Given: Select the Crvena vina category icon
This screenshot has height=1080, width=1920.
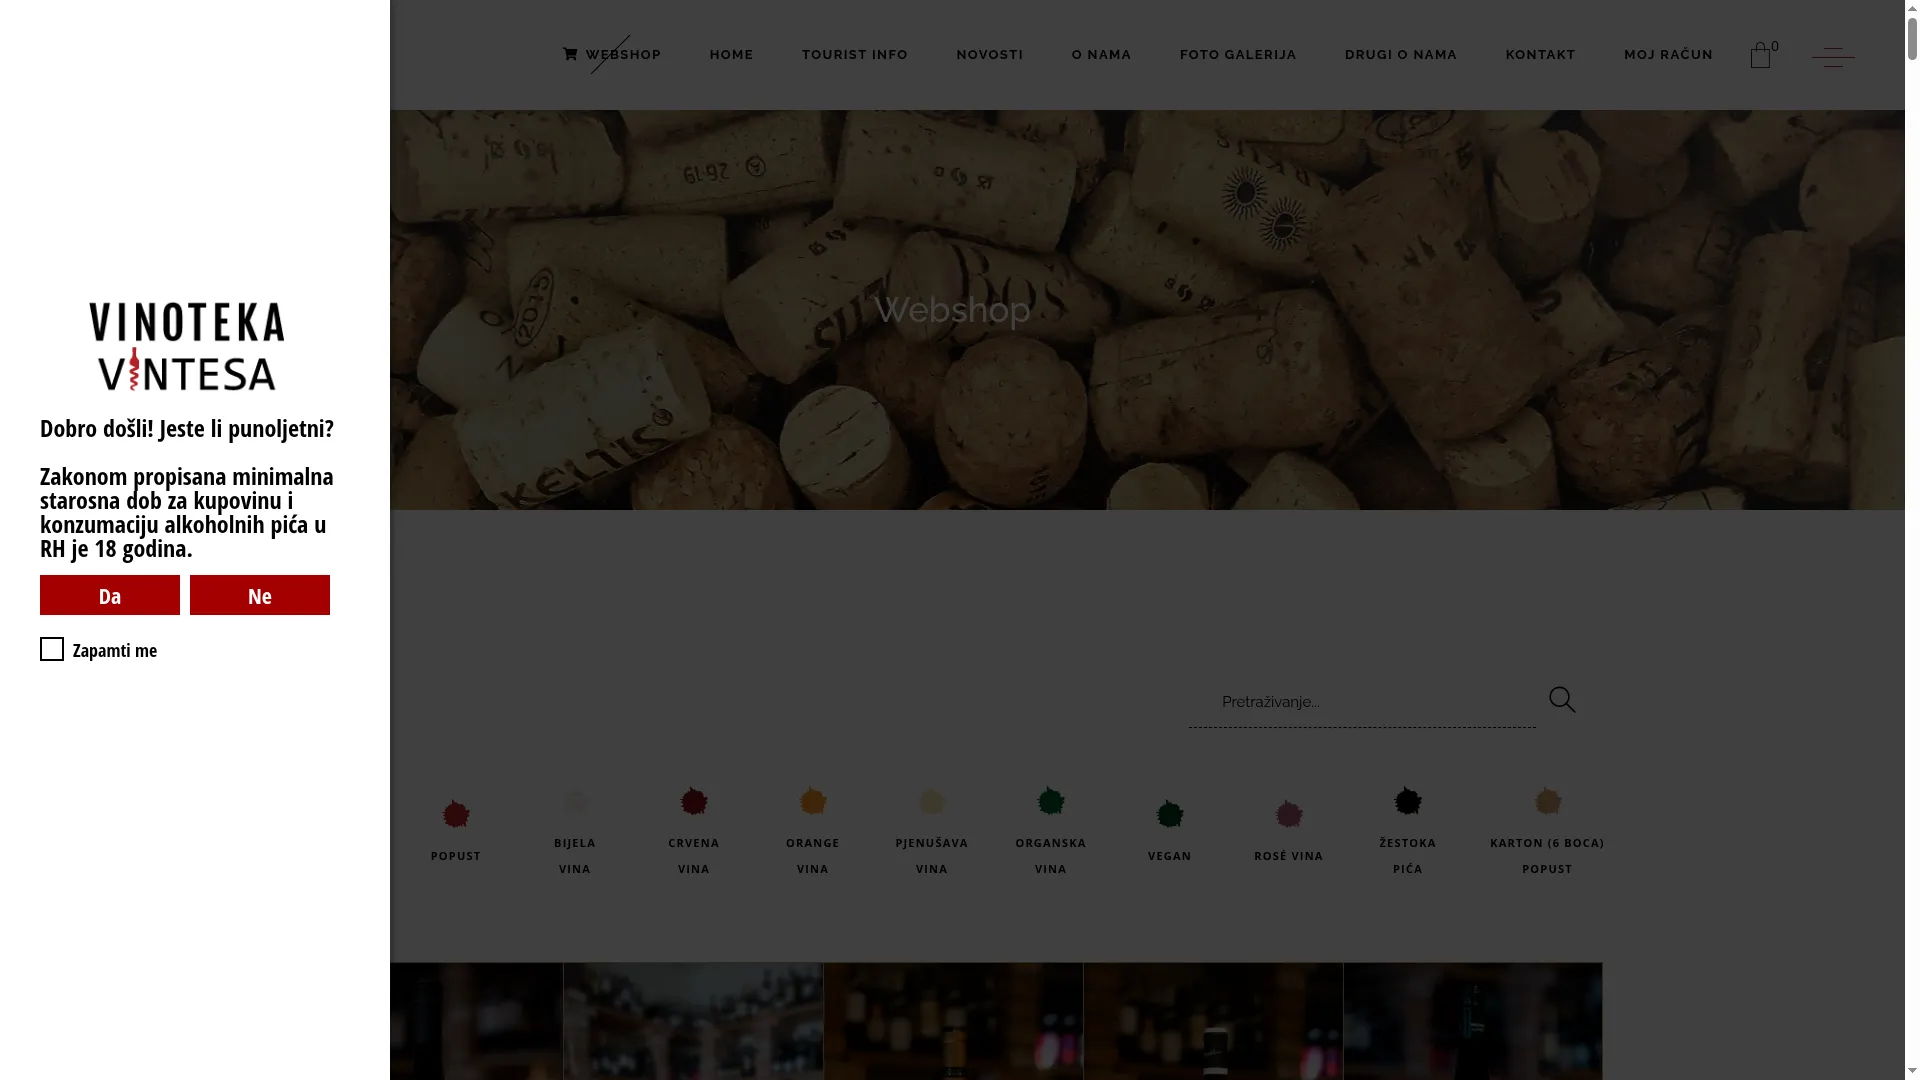Looking at the screenshot, I should pyautogui.click(x=694, y=801).
